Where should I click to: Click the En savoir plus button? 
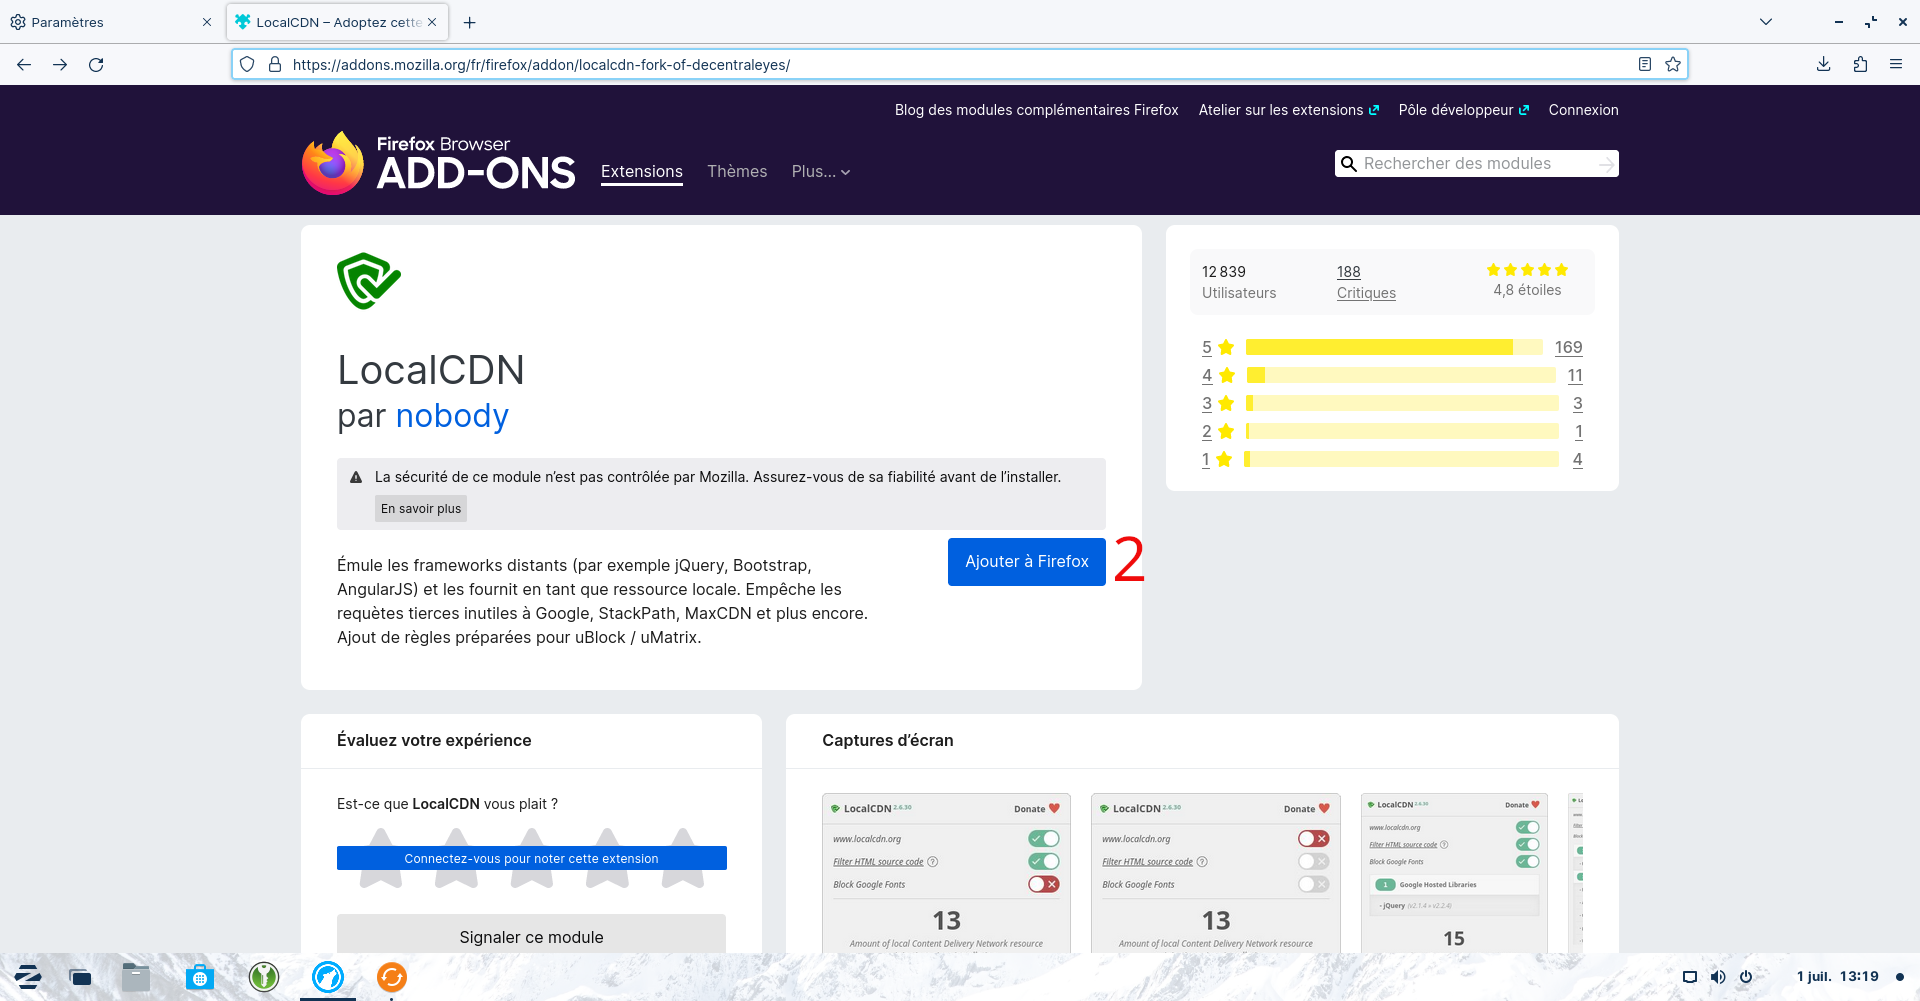click(x=421, y=509)
